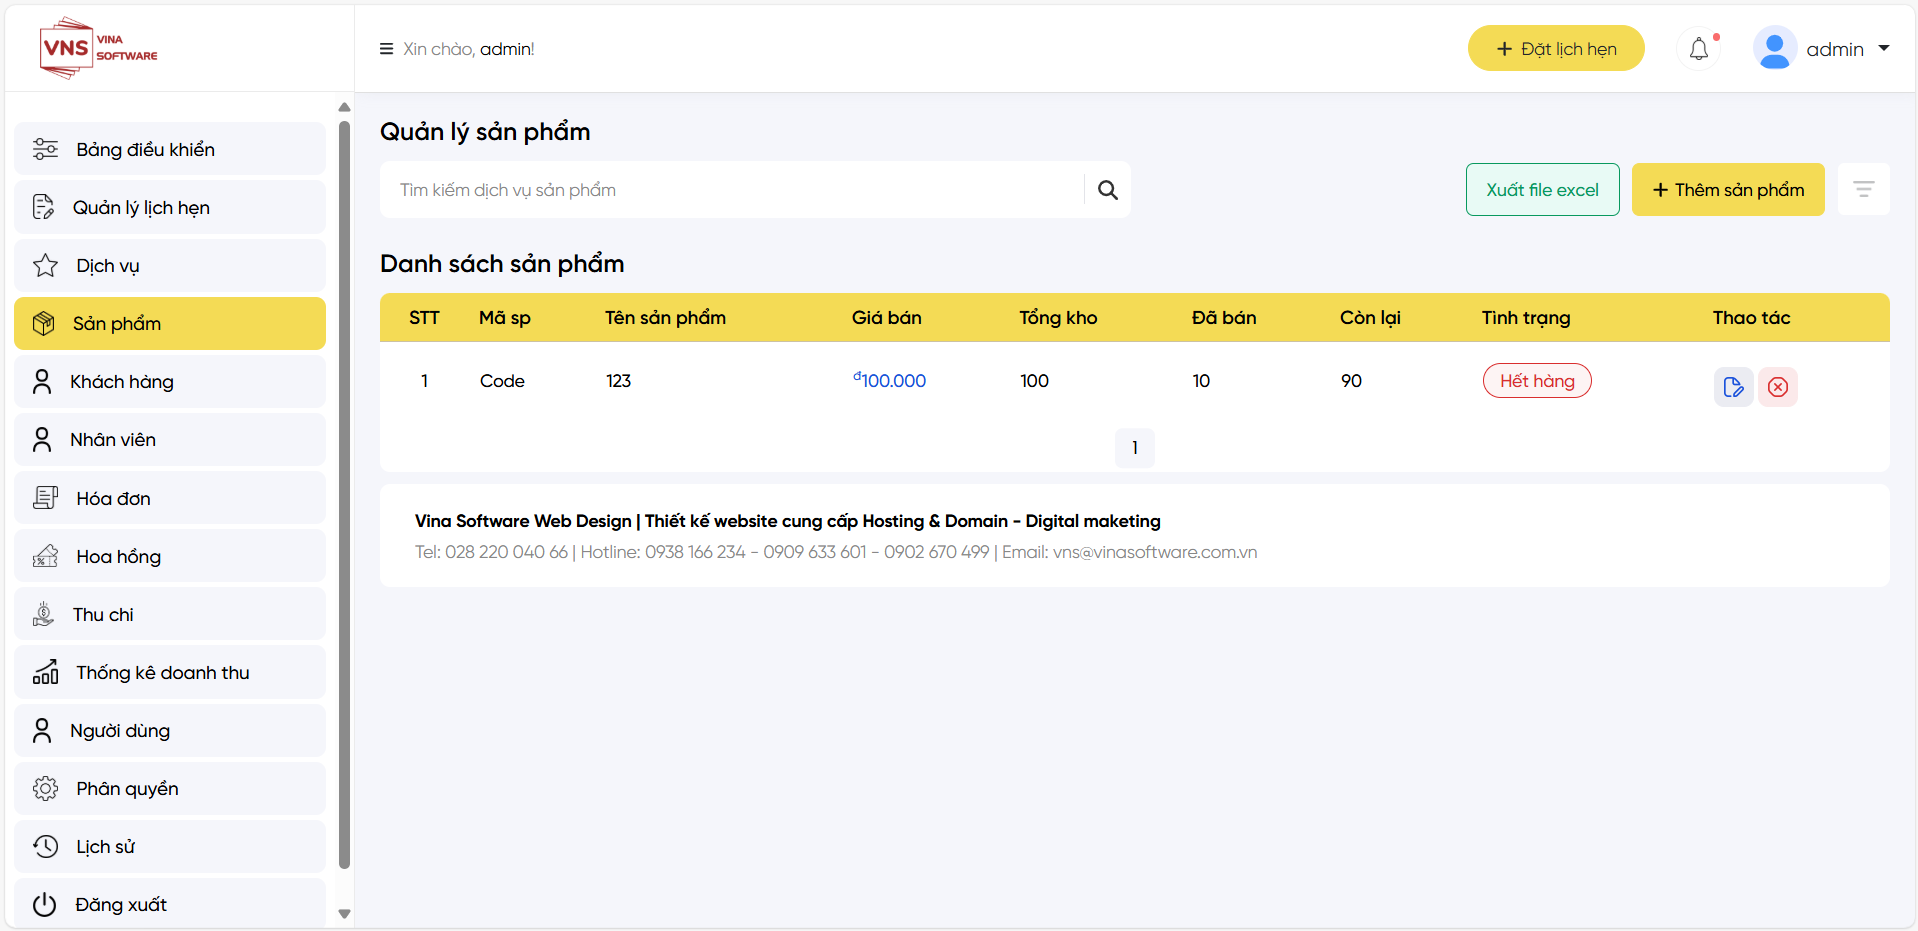Viewport: 1918px width, 931px height.
Task: View Lịch sử log
Action: (170, 846)
